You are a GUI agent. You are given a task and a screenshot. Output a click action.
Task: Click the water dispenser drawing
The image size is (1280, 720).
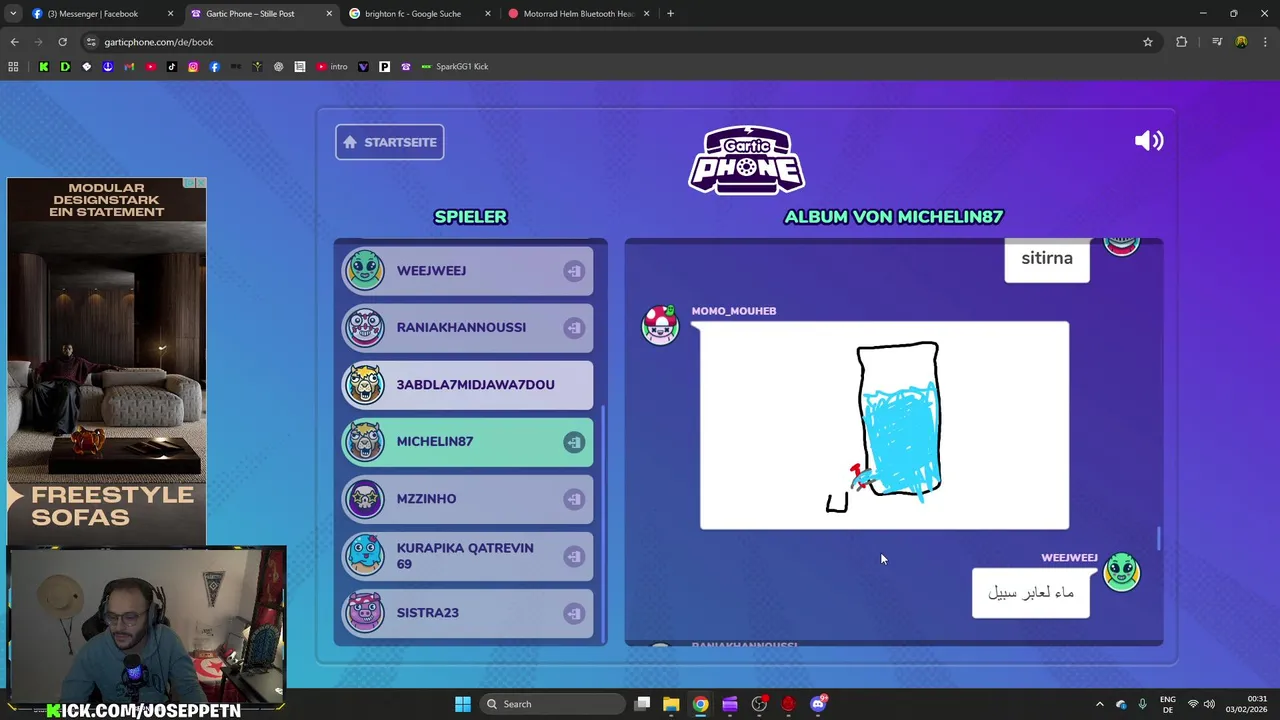click(884, 425)
